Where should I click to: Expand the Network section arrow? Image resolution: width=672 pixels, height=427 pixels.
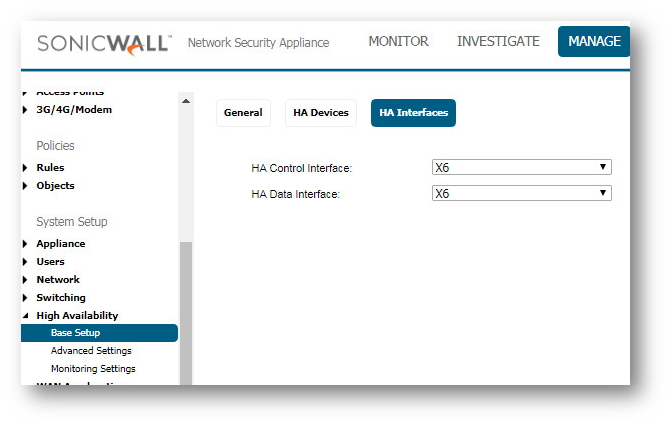(x=25, y=280)
